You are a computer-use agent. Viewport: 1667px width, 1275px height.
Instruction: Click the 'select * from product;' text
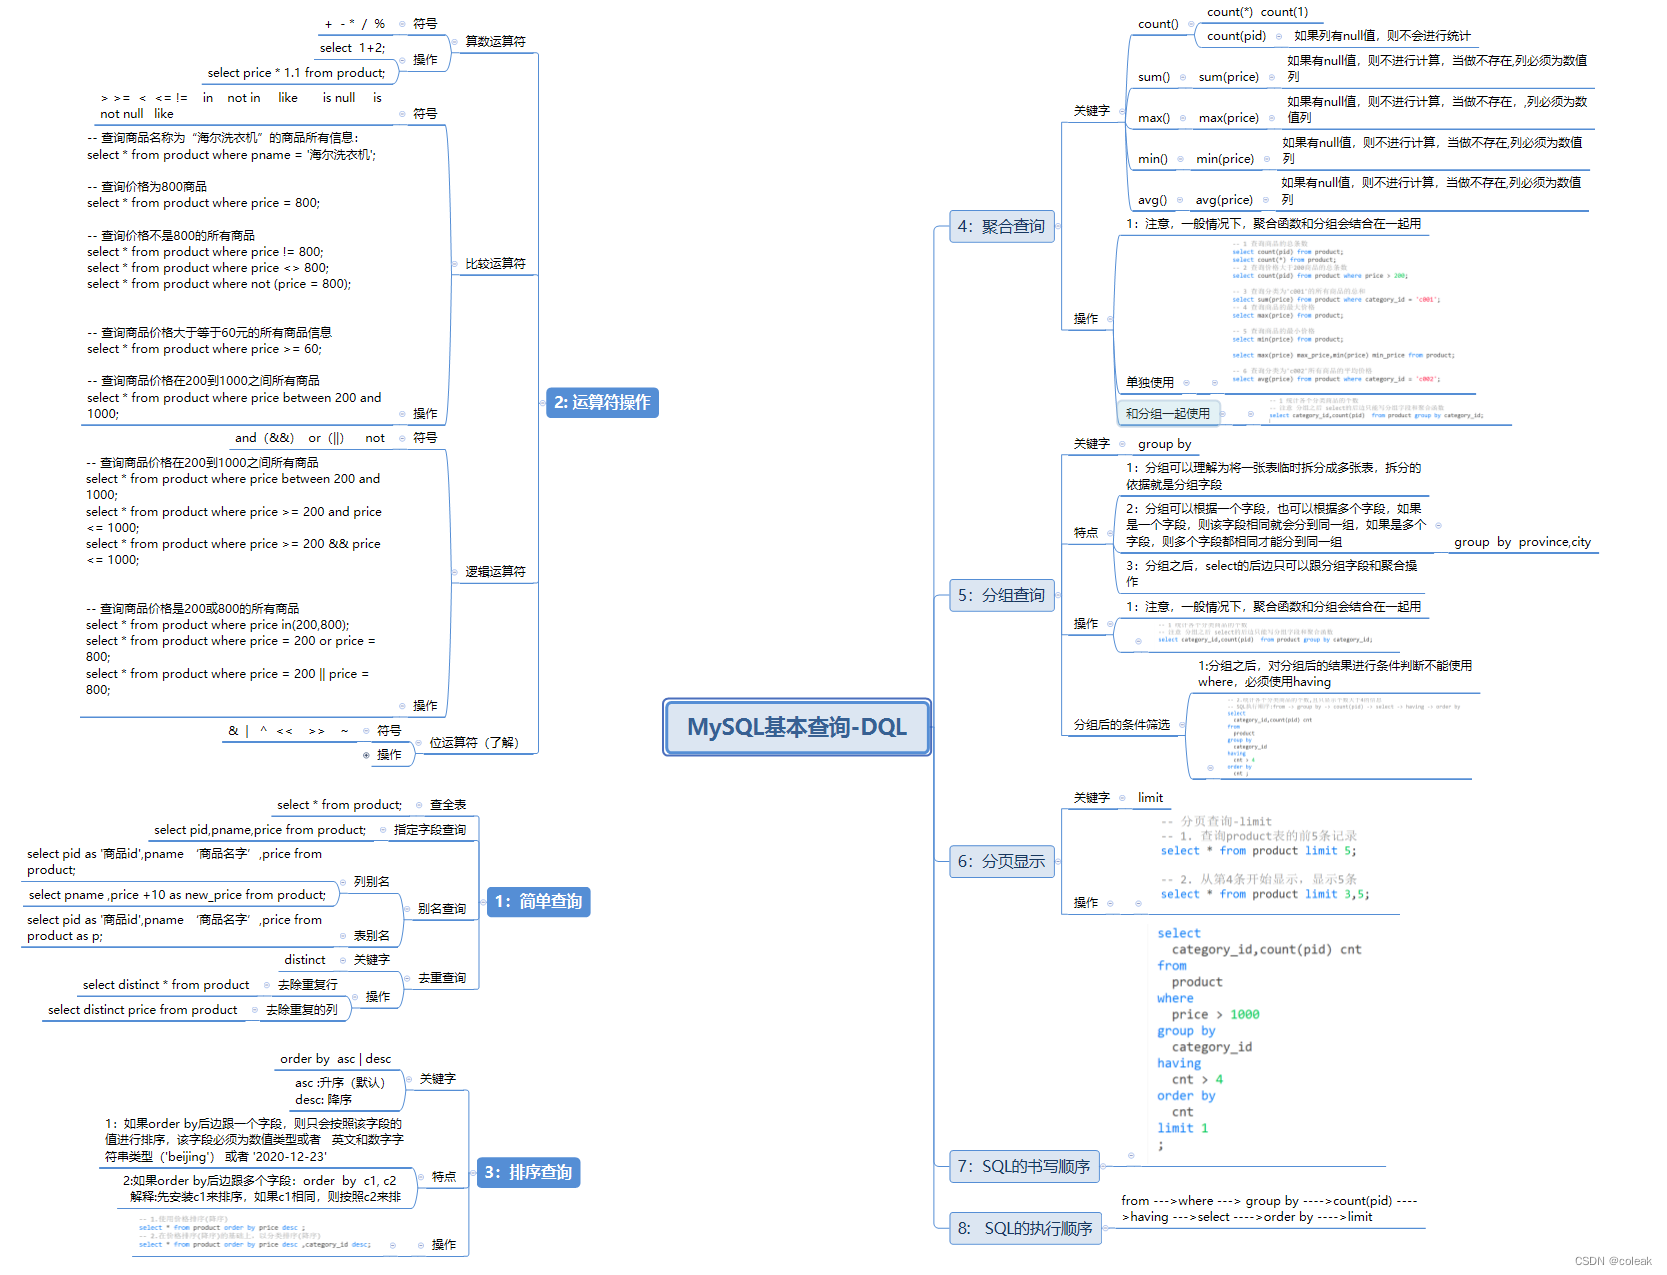(339, 805)
